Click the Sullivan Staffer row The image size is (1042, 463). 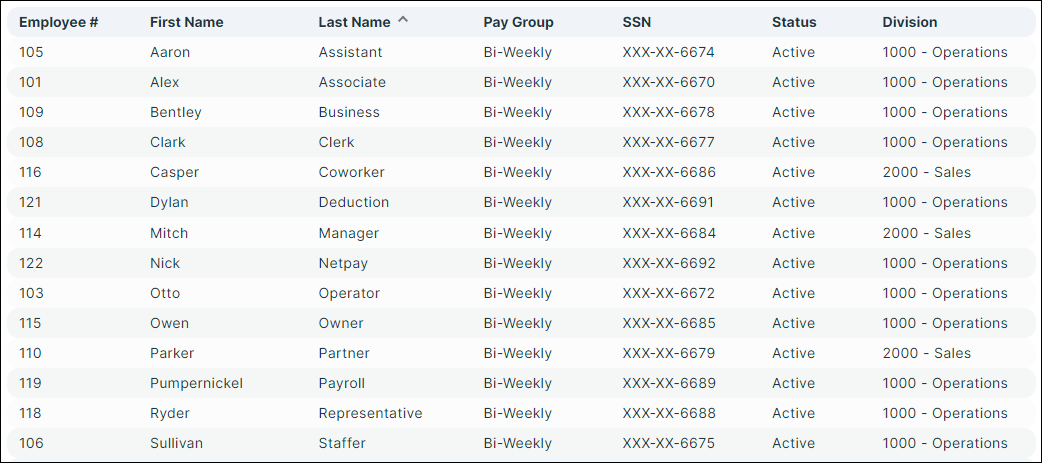[x=521, y=443]
